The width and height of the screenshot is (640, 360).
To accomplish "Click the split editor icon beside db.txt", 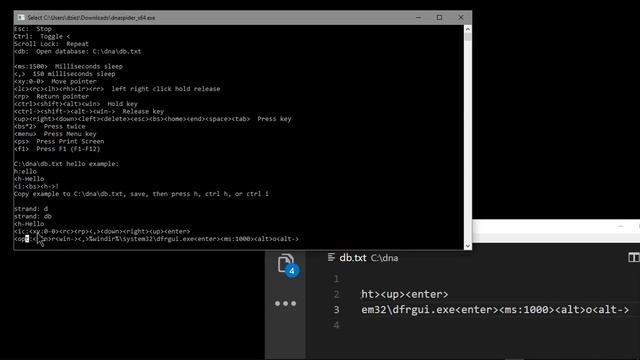I will 633,258.
